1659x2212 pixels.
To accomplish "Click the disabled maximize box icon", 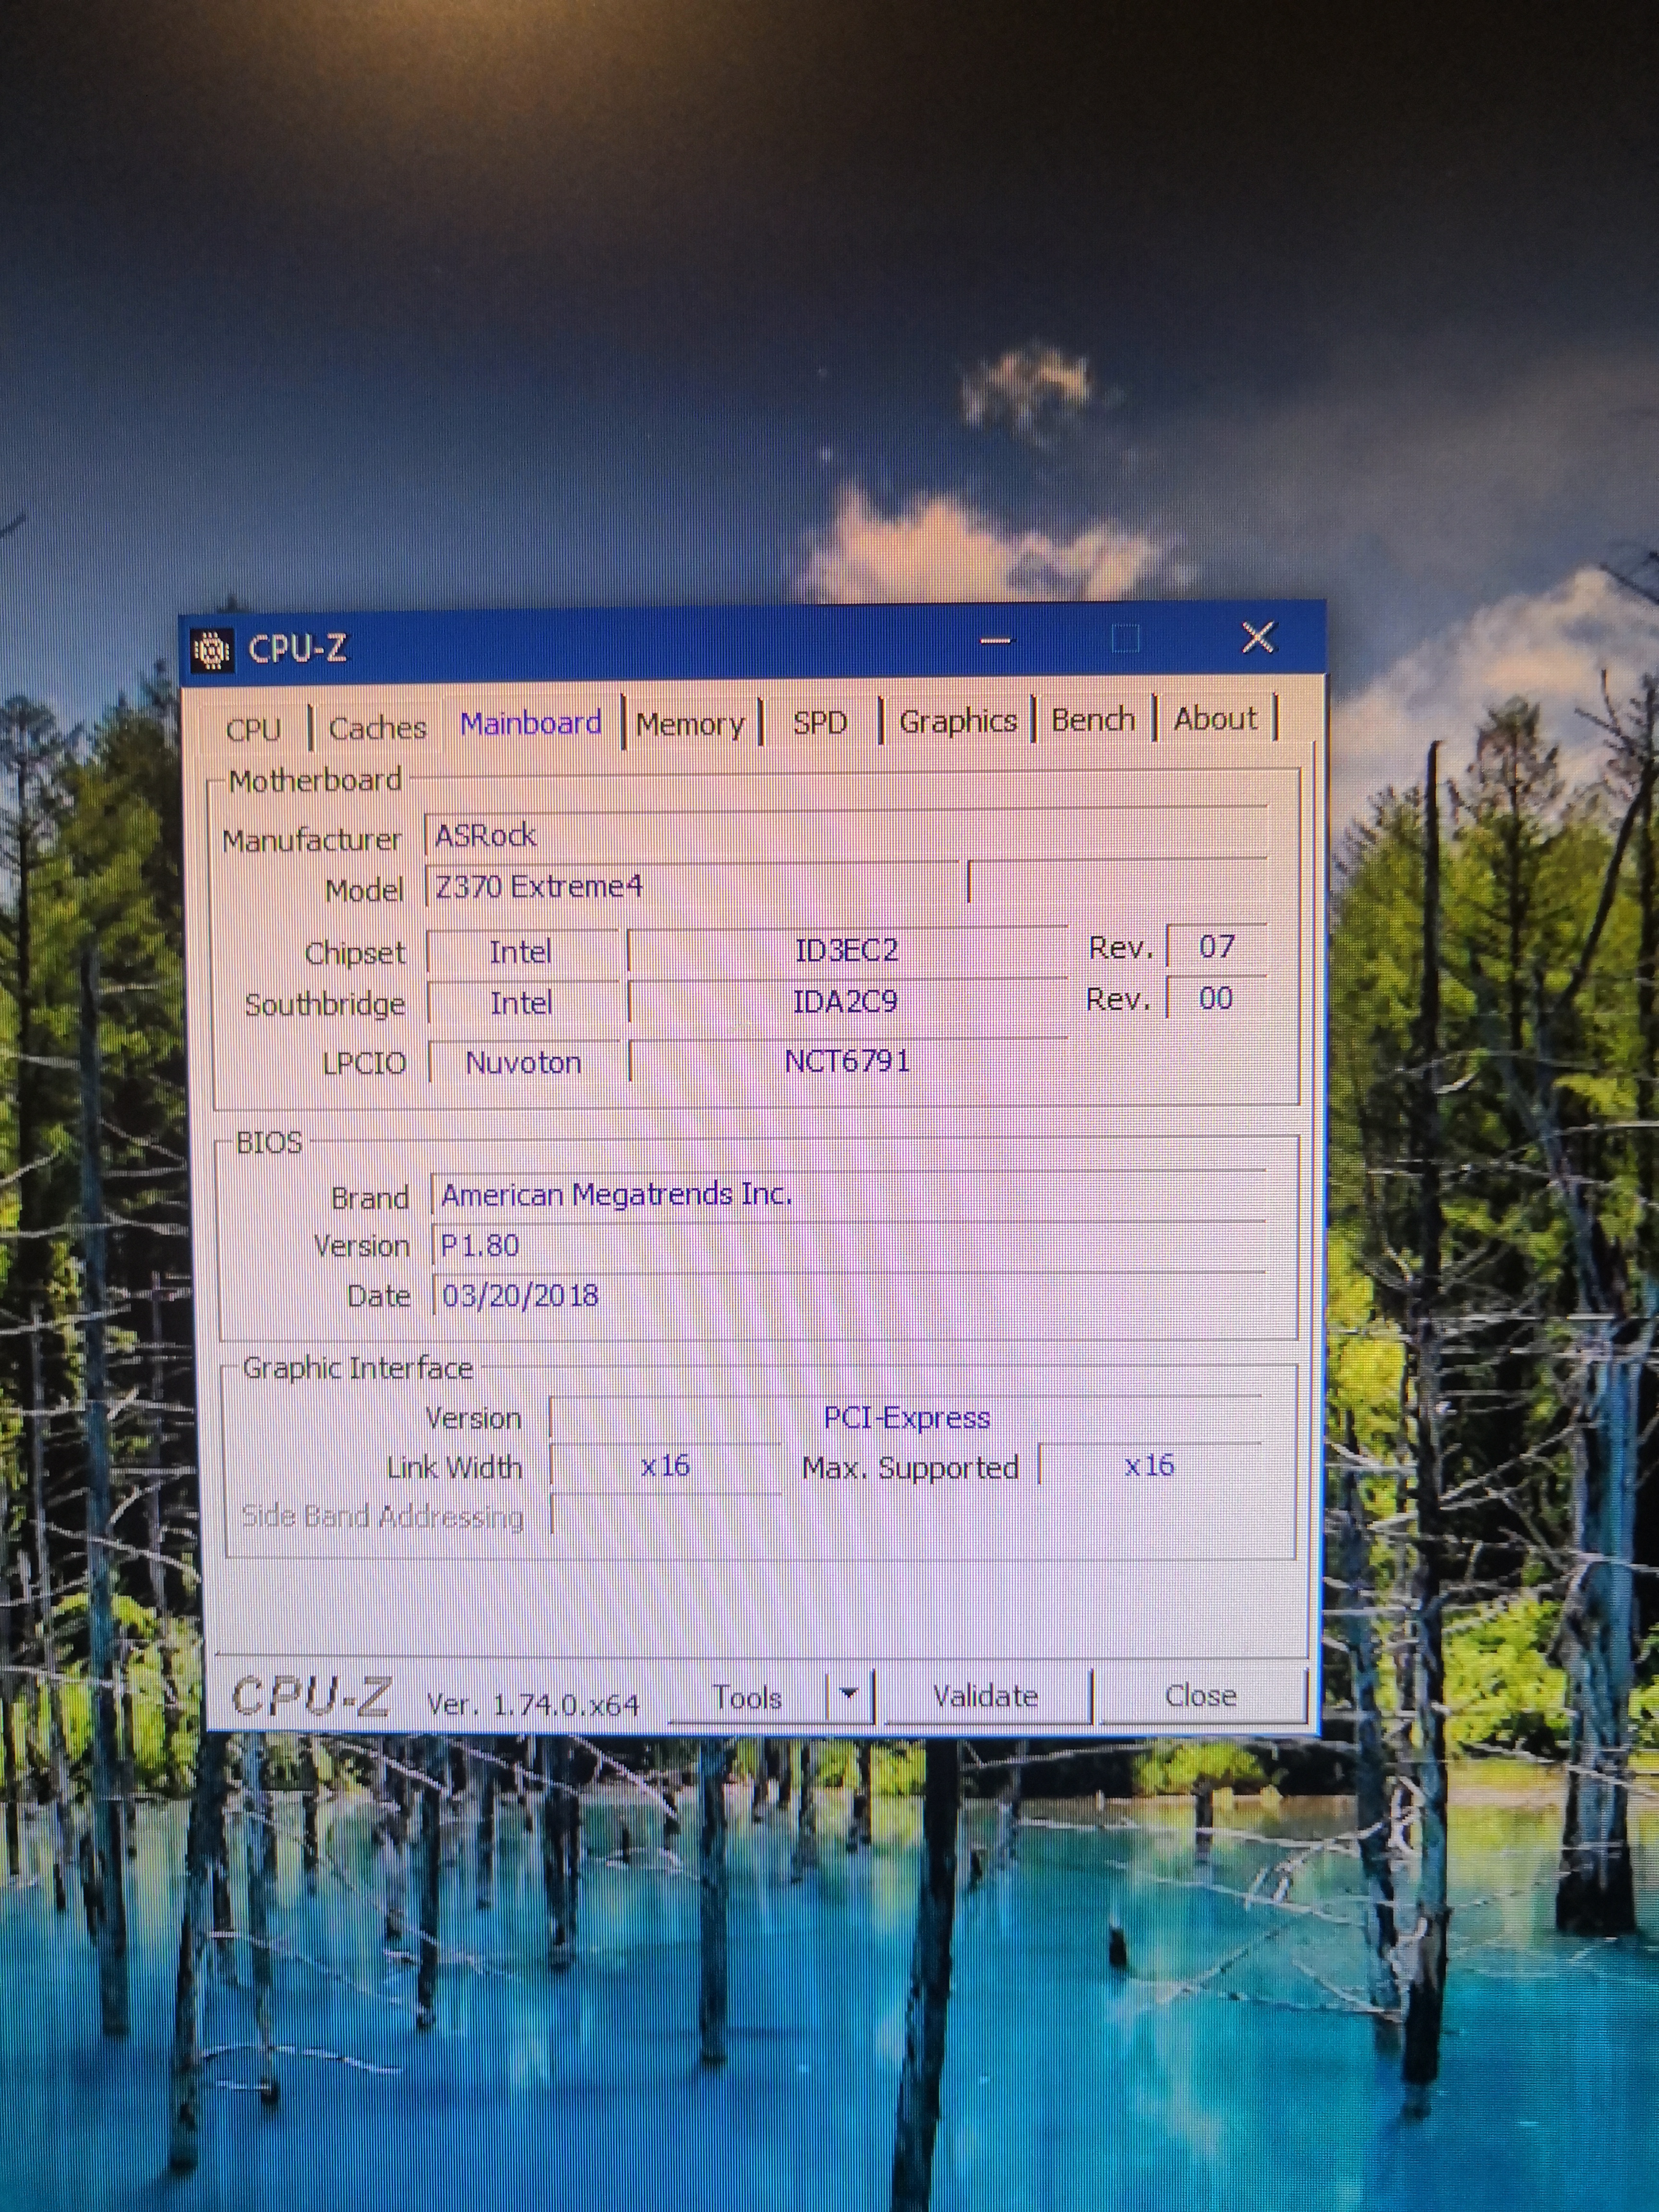I will coord(1126,639).
